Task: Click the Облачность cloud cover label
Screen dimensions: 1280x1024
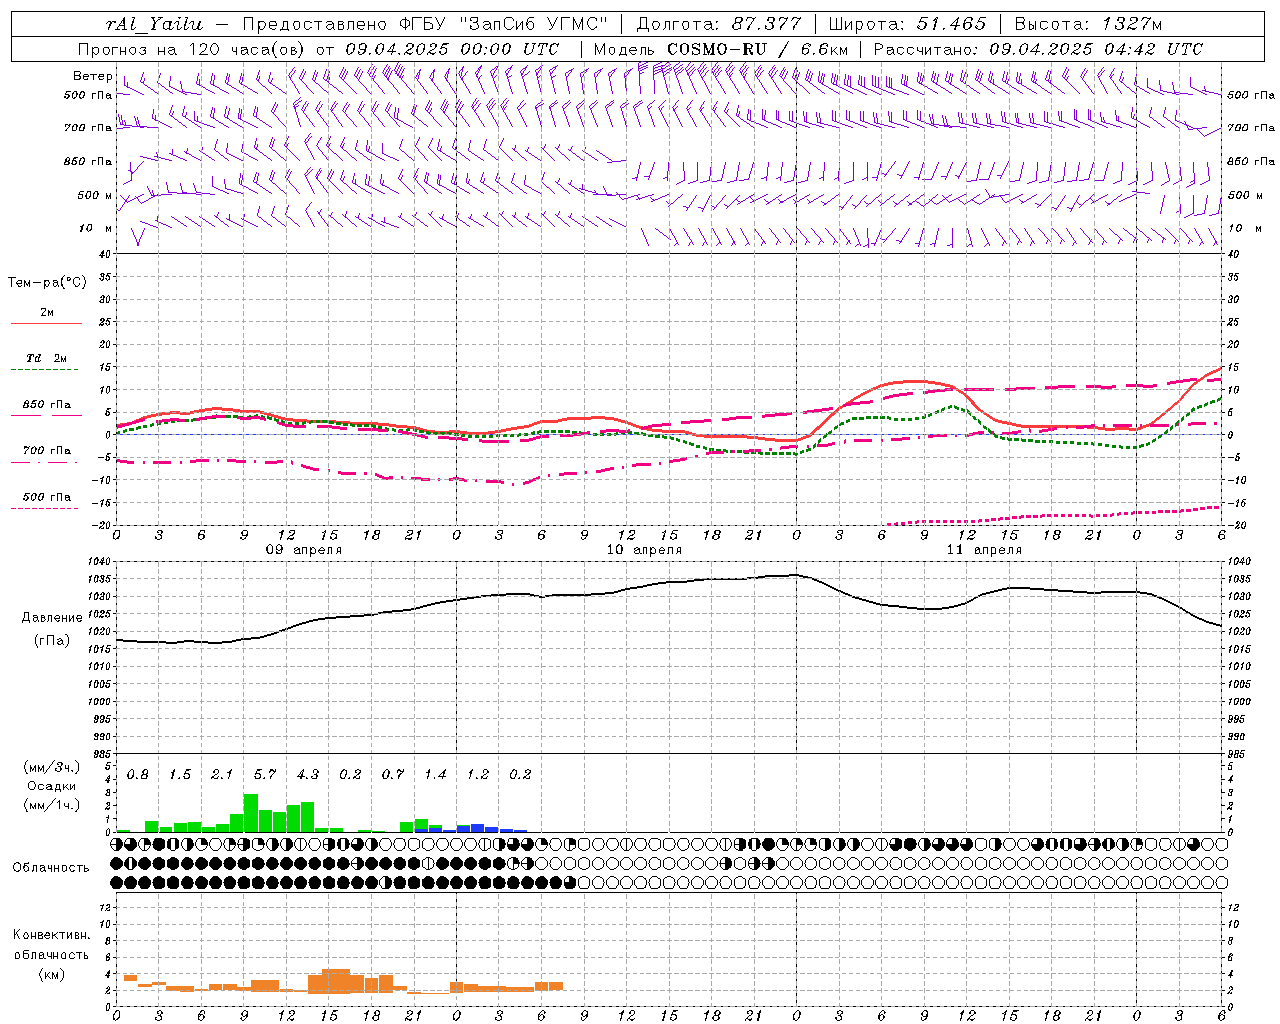Action: click(x=51, y=868)
